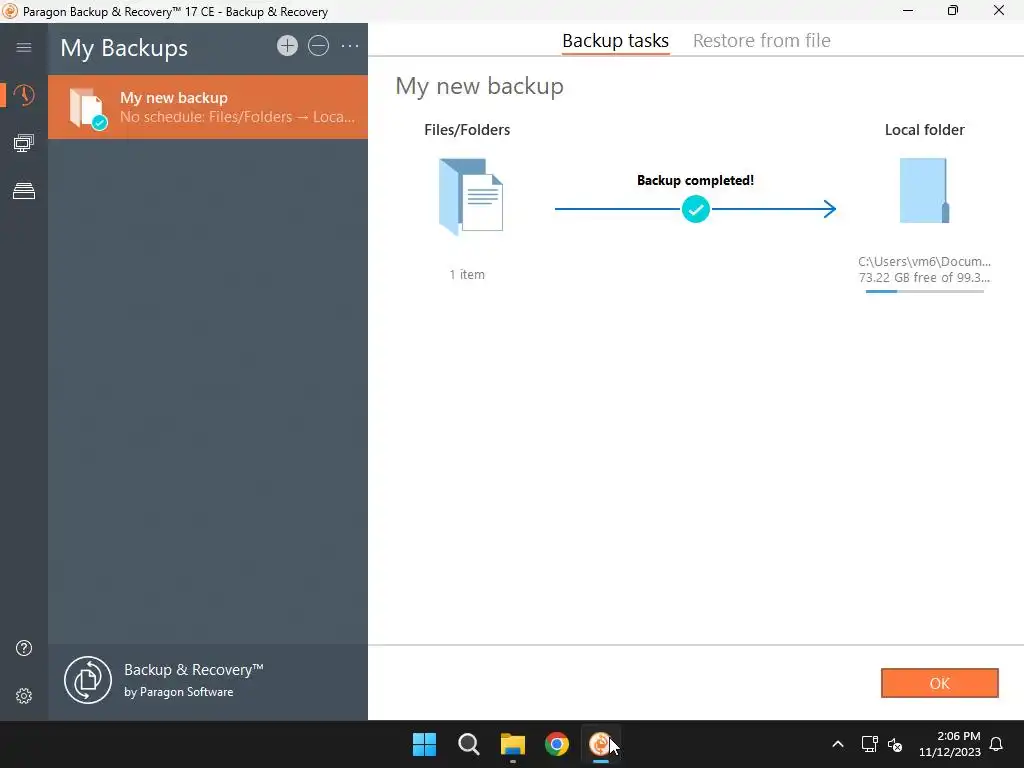Open notifications bell icon
Screen dimensions: 1024x768
996,744
